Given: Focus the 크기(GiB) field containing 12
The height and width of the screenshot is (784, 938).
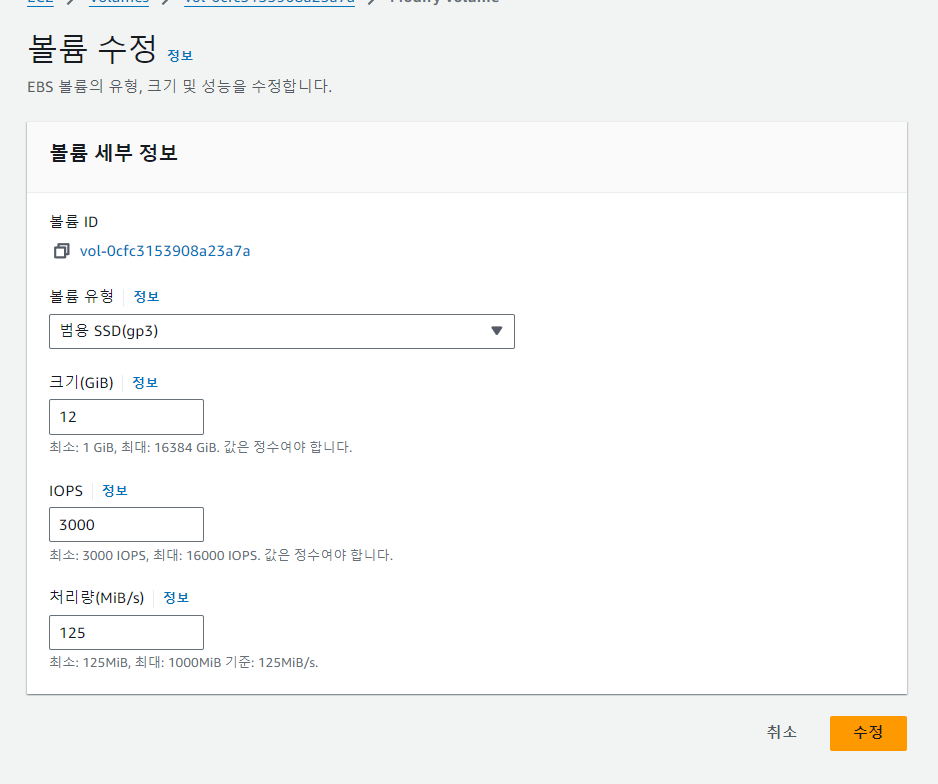Looking at the screenshot, I should (x=126, y=417).
